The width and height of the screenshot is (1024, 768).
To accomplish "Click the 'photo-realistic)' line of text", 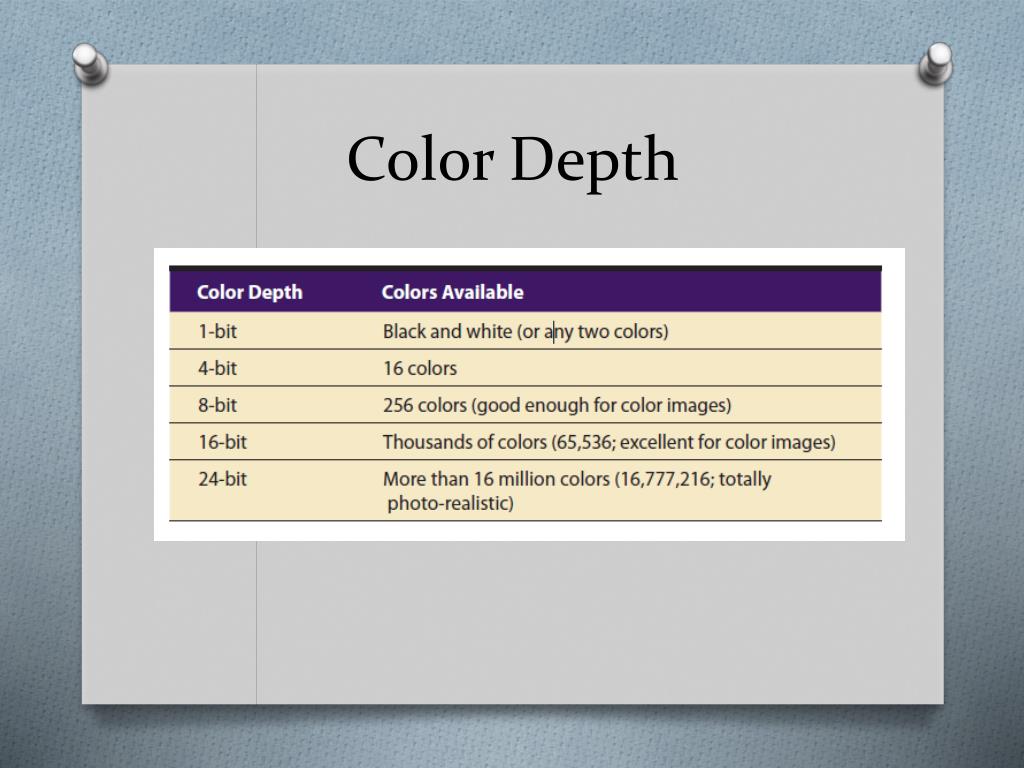I will coord(451,504).
